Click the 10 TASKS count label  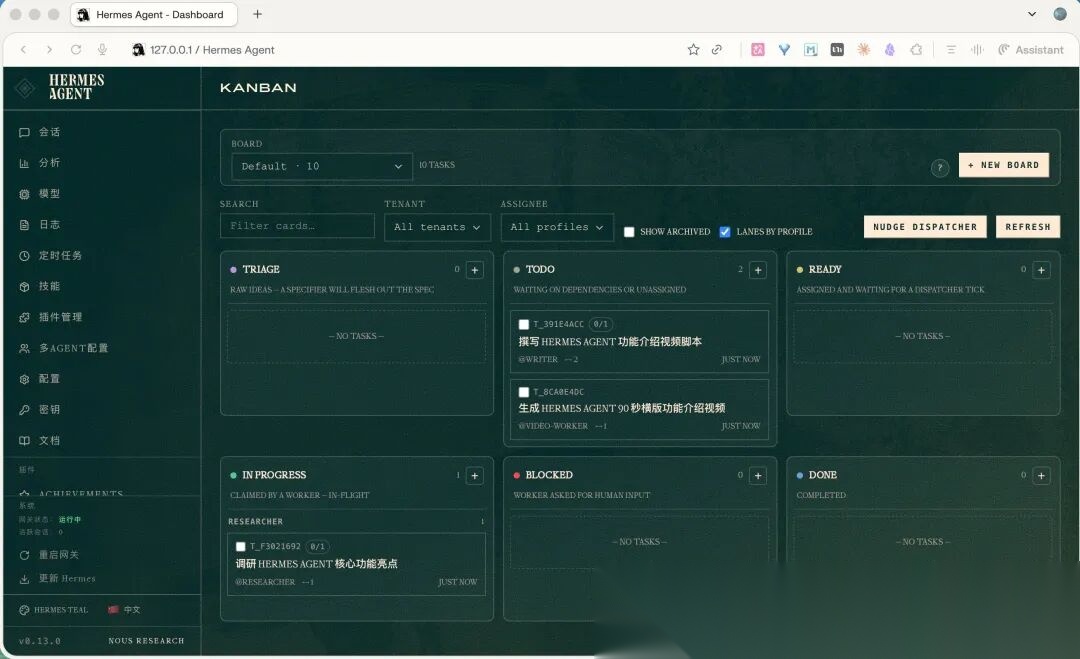coord(437,165)
